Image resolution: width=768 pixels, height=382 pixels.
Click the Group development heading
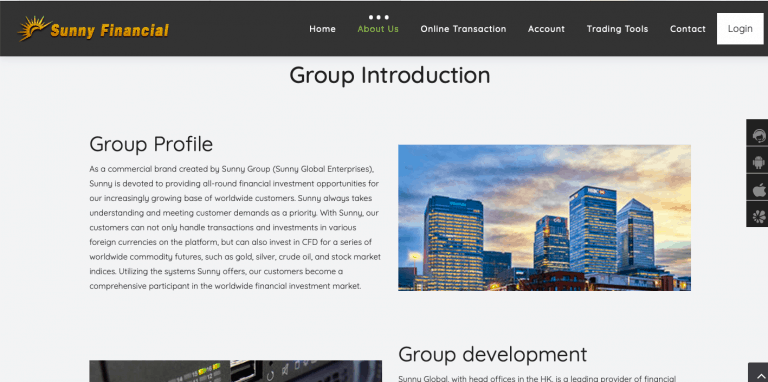(x=492, y=354)
